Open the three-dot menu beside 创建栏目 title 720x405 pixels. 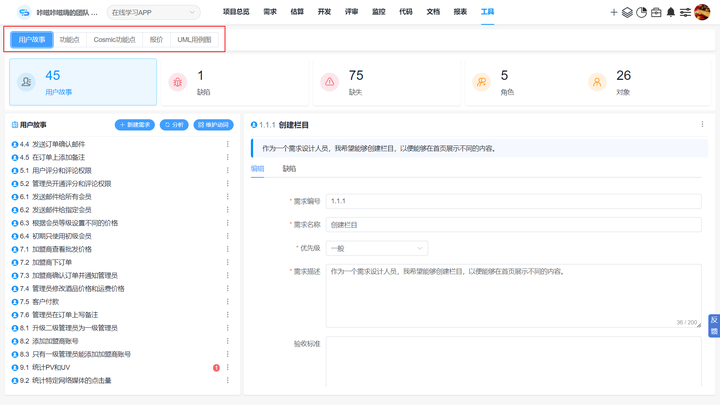tap(702, 125)
